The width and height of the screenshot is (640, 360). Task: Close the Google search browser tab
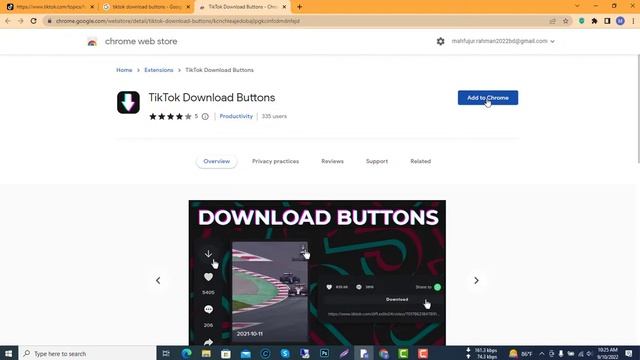coord(188,7)
